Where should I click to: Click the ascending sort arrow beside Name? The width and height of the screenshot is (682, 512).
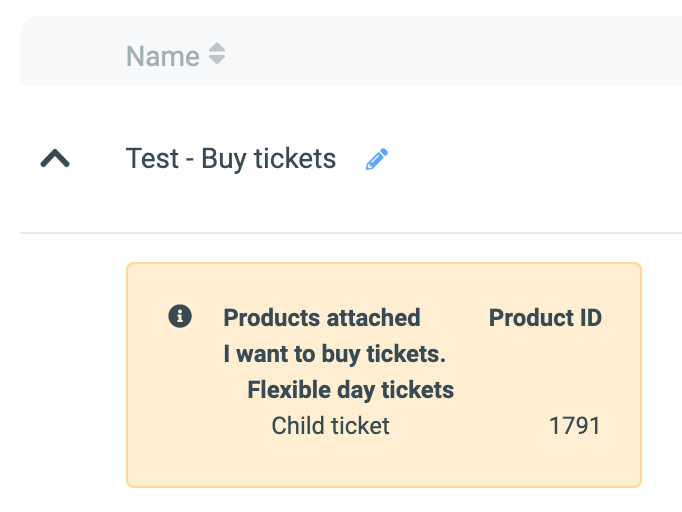coord(216,48)
